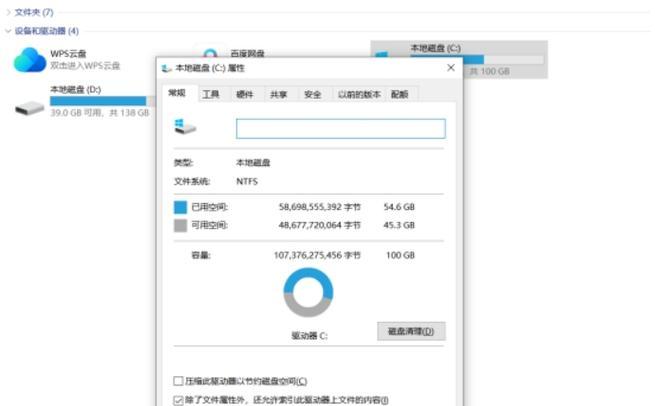Click the blue 已用空间 color swatch
This screenshot has height=406, width=655.
180,207
